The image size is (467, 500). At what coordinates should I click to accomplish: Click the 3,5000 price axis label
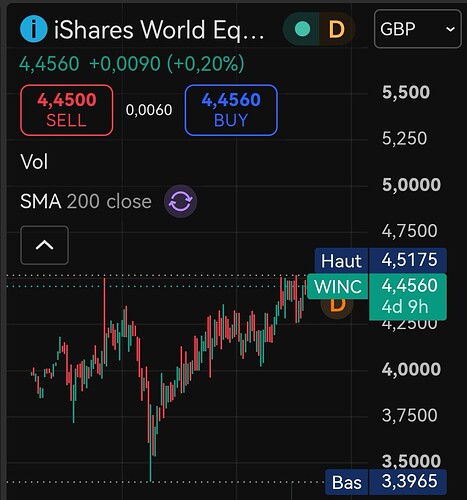[411, 461]
